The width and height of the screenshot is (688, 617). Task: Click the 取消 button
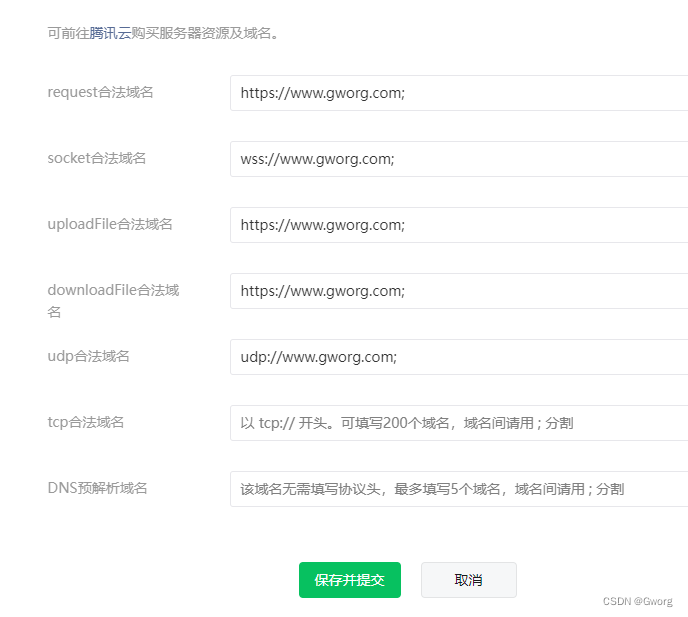469,580
